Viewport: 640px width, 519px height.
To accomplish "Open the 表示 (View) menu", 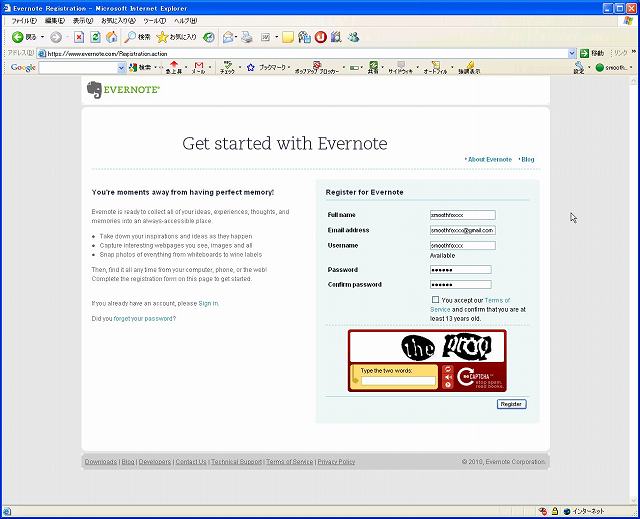I will 83,21.
